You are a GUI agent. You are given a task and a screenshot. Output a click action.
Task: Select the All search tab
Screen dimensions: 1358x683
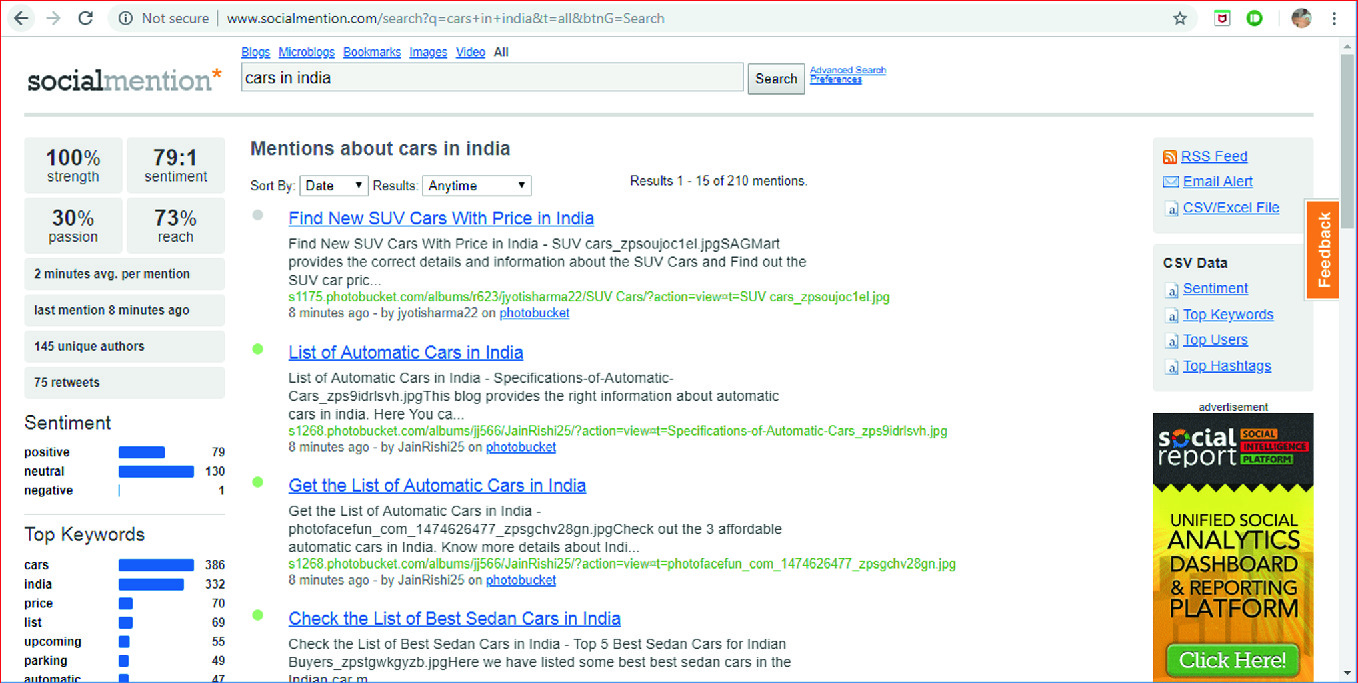pos(501,52)
